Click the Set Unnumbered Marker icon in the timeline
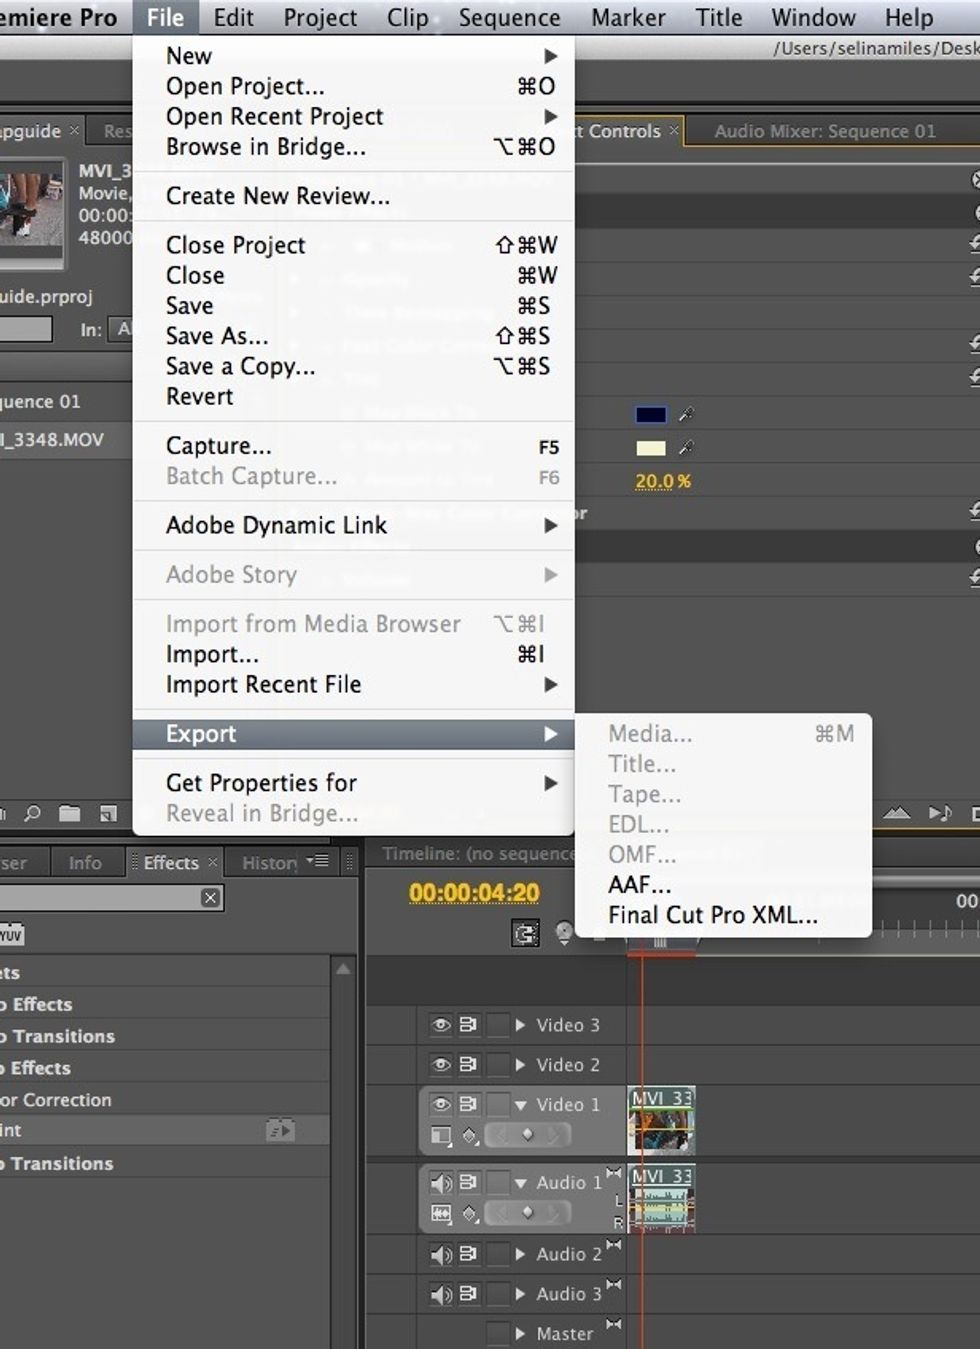 pyautogui.click(x=563, y=932)
